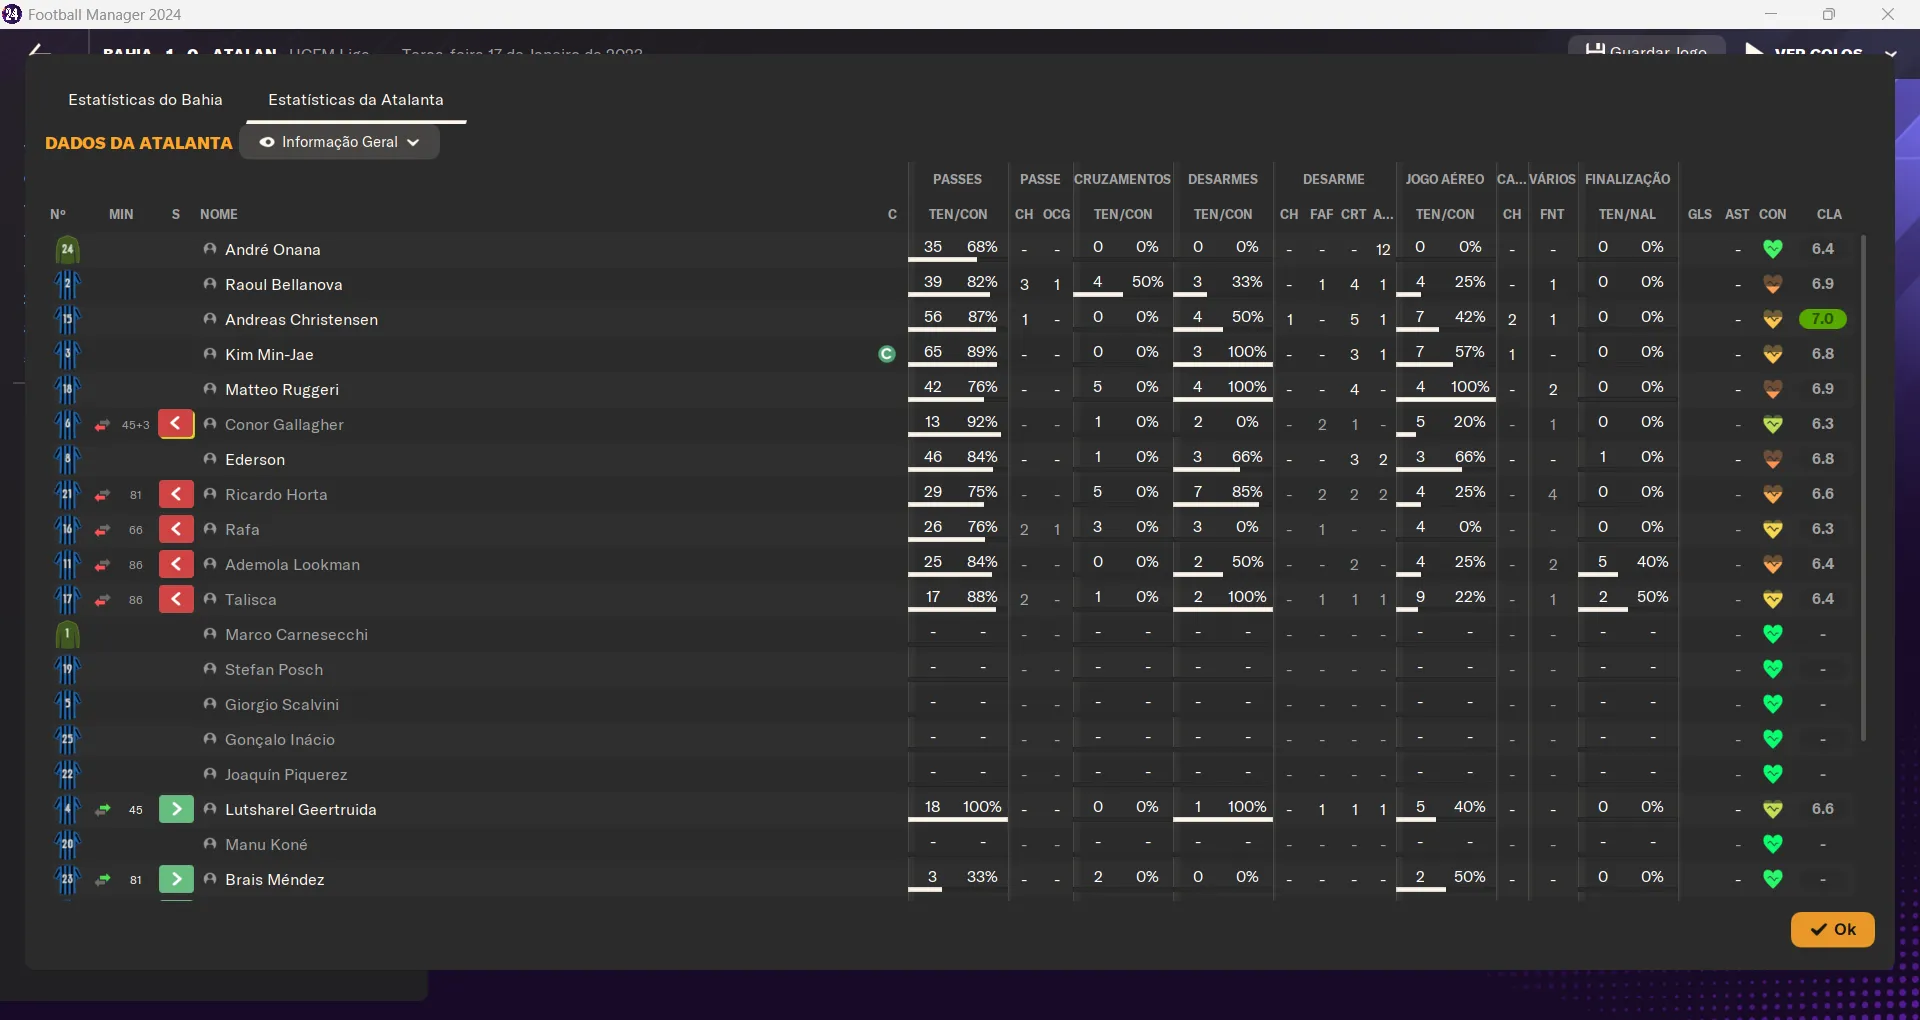Open Ademola Lookman player name link

point(292,564)
